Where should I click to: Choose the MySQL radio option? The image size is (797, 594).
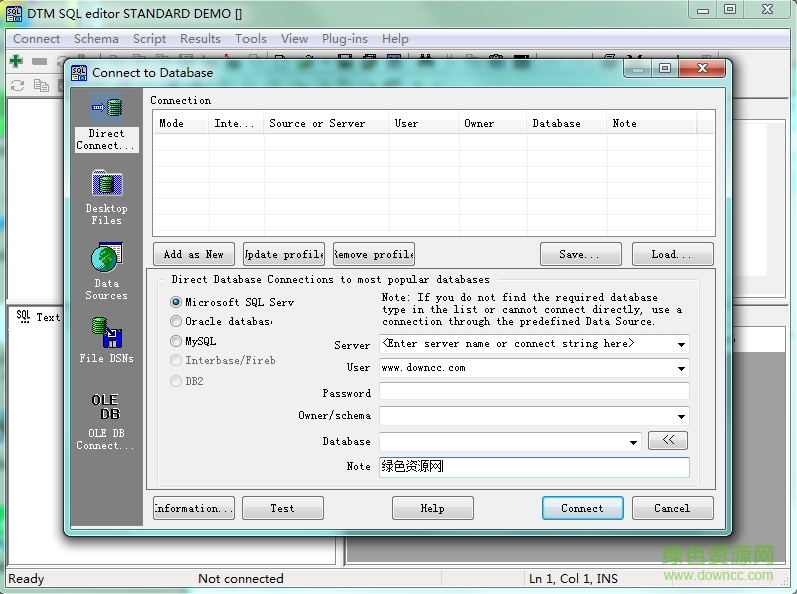tap(176, 341)
